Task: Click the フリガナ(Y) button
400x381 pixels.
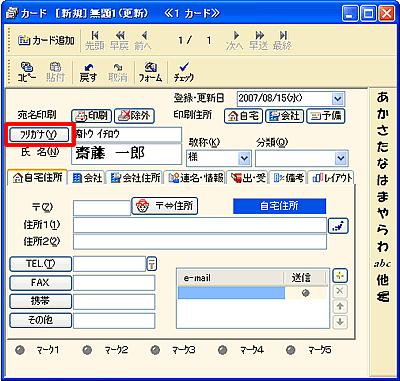Action: coord(39,134)
